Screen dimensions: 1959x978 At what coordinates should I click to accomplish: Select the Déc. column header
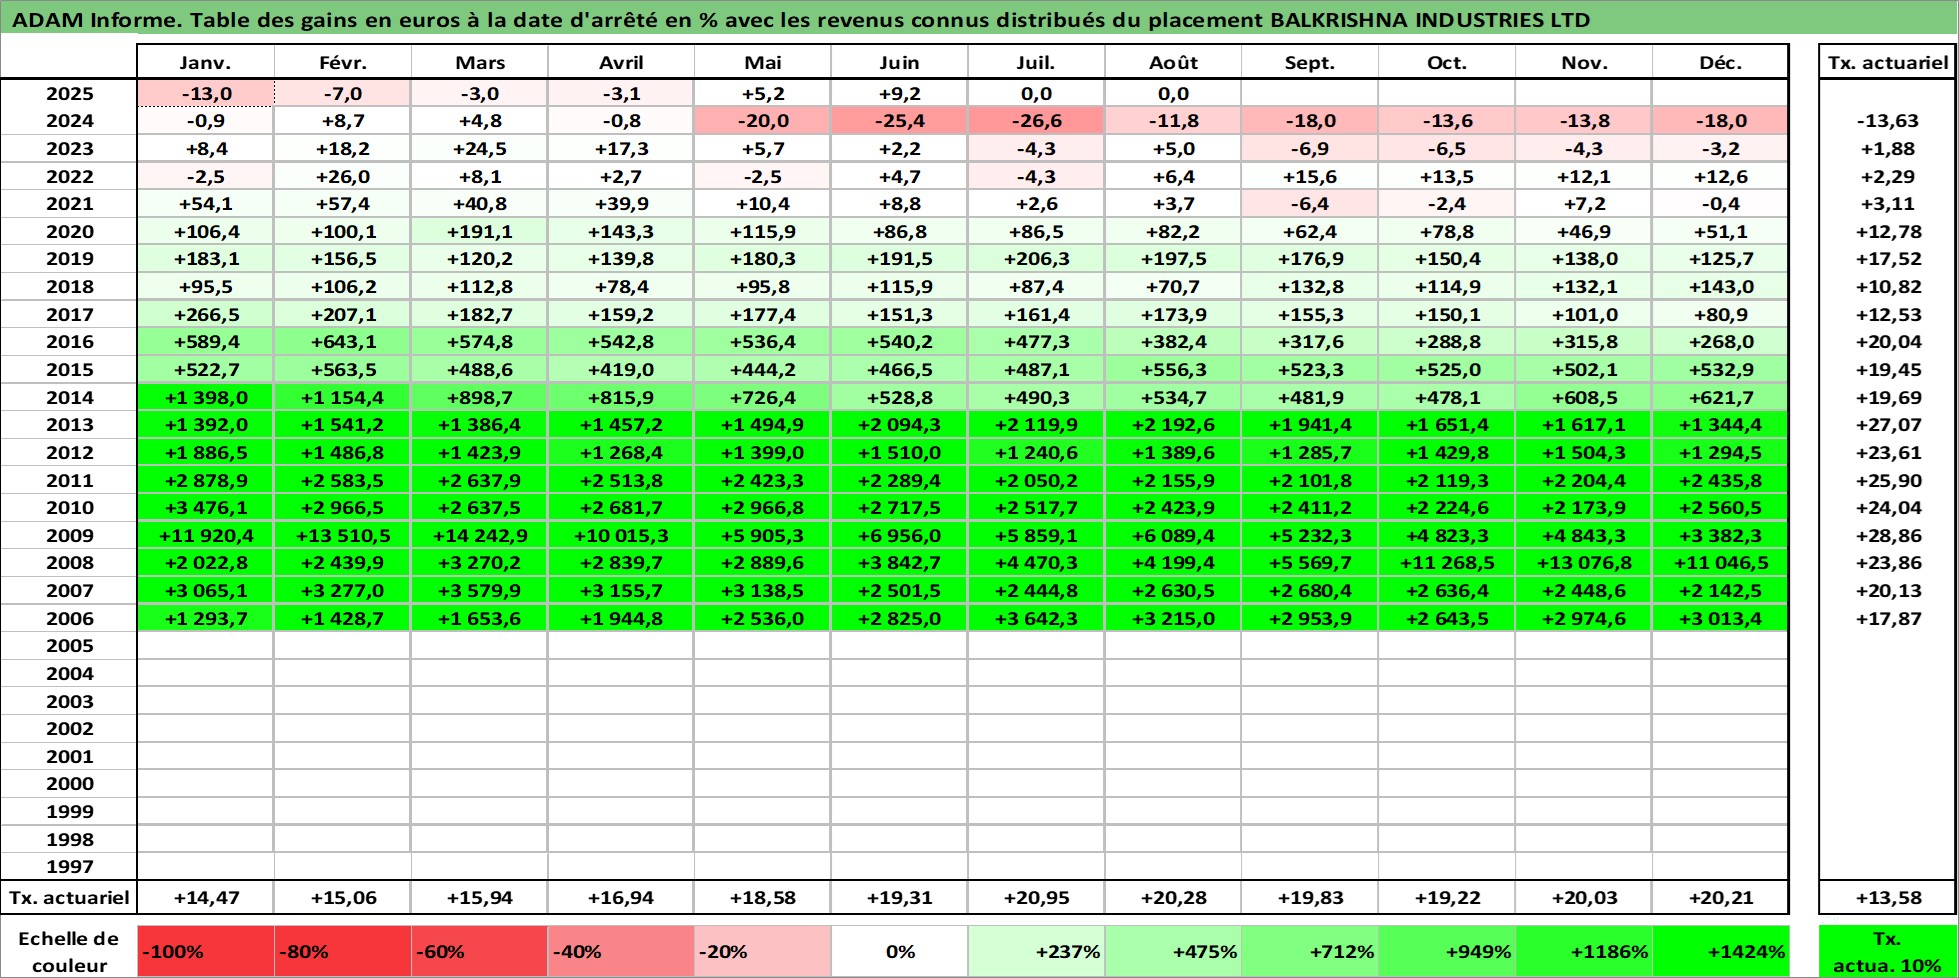click(1720, 62)
